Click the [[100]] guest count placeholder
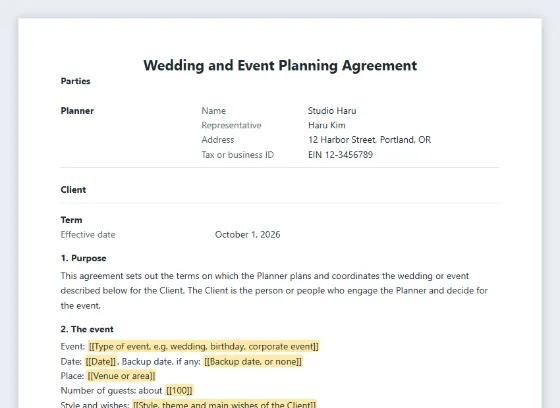The width and height of the screenshot is (560, 408). tap(179, 390)
